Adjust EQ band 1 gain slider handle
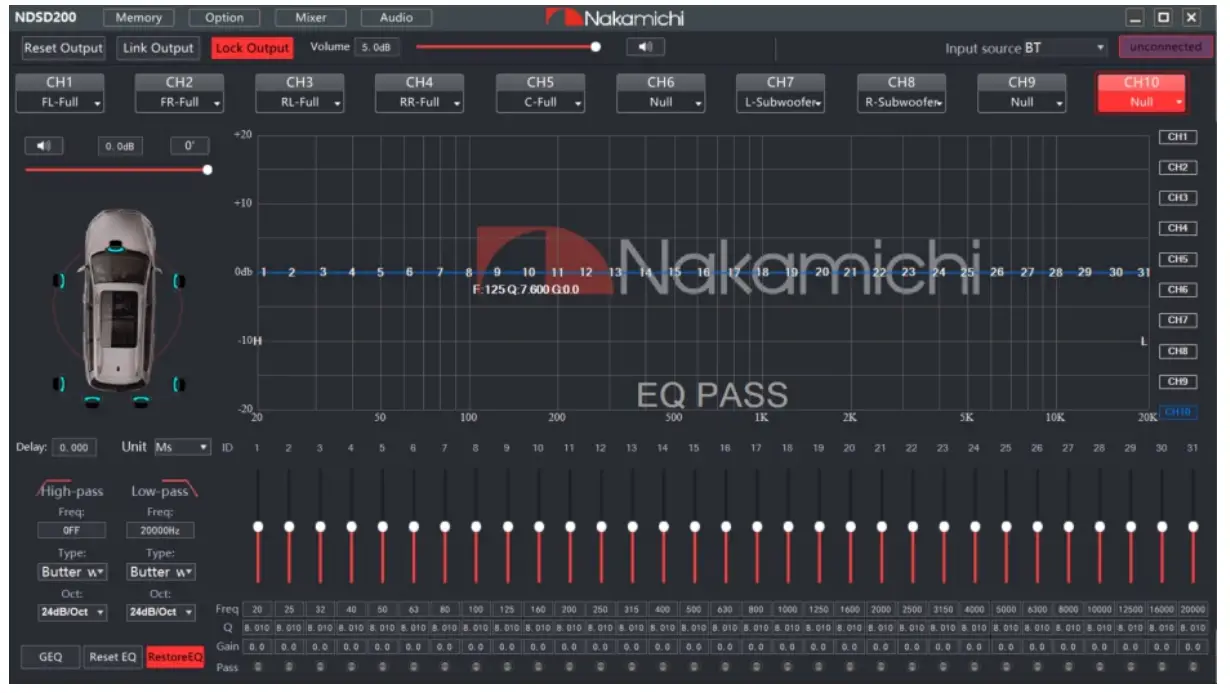This screenshot has width=1230, height=693. coord(258,526)
